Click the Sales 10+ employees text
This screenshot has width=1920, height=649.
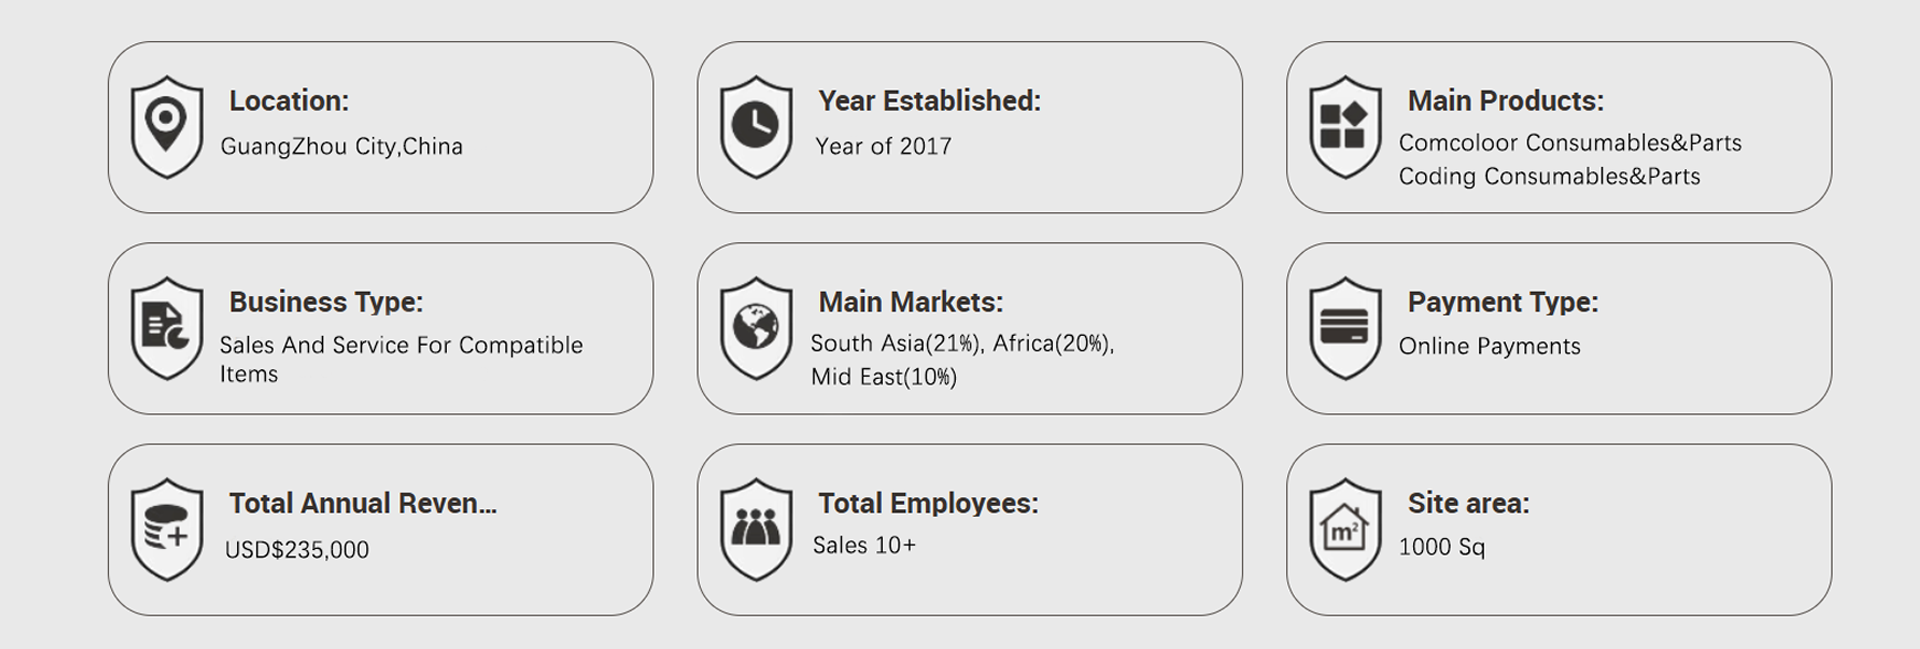(x=864, y=546)
